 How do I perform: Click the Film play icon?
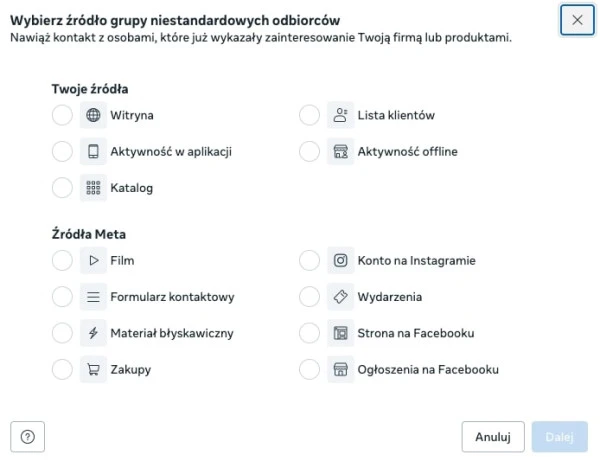[93, 261]
